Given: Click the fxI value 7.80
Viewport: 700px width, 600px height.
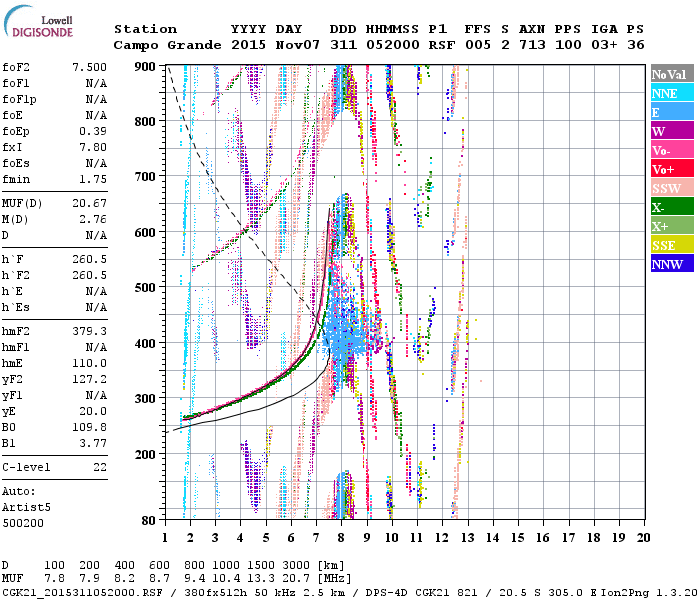Looking at the screenshot, I should tap(93, 147).
